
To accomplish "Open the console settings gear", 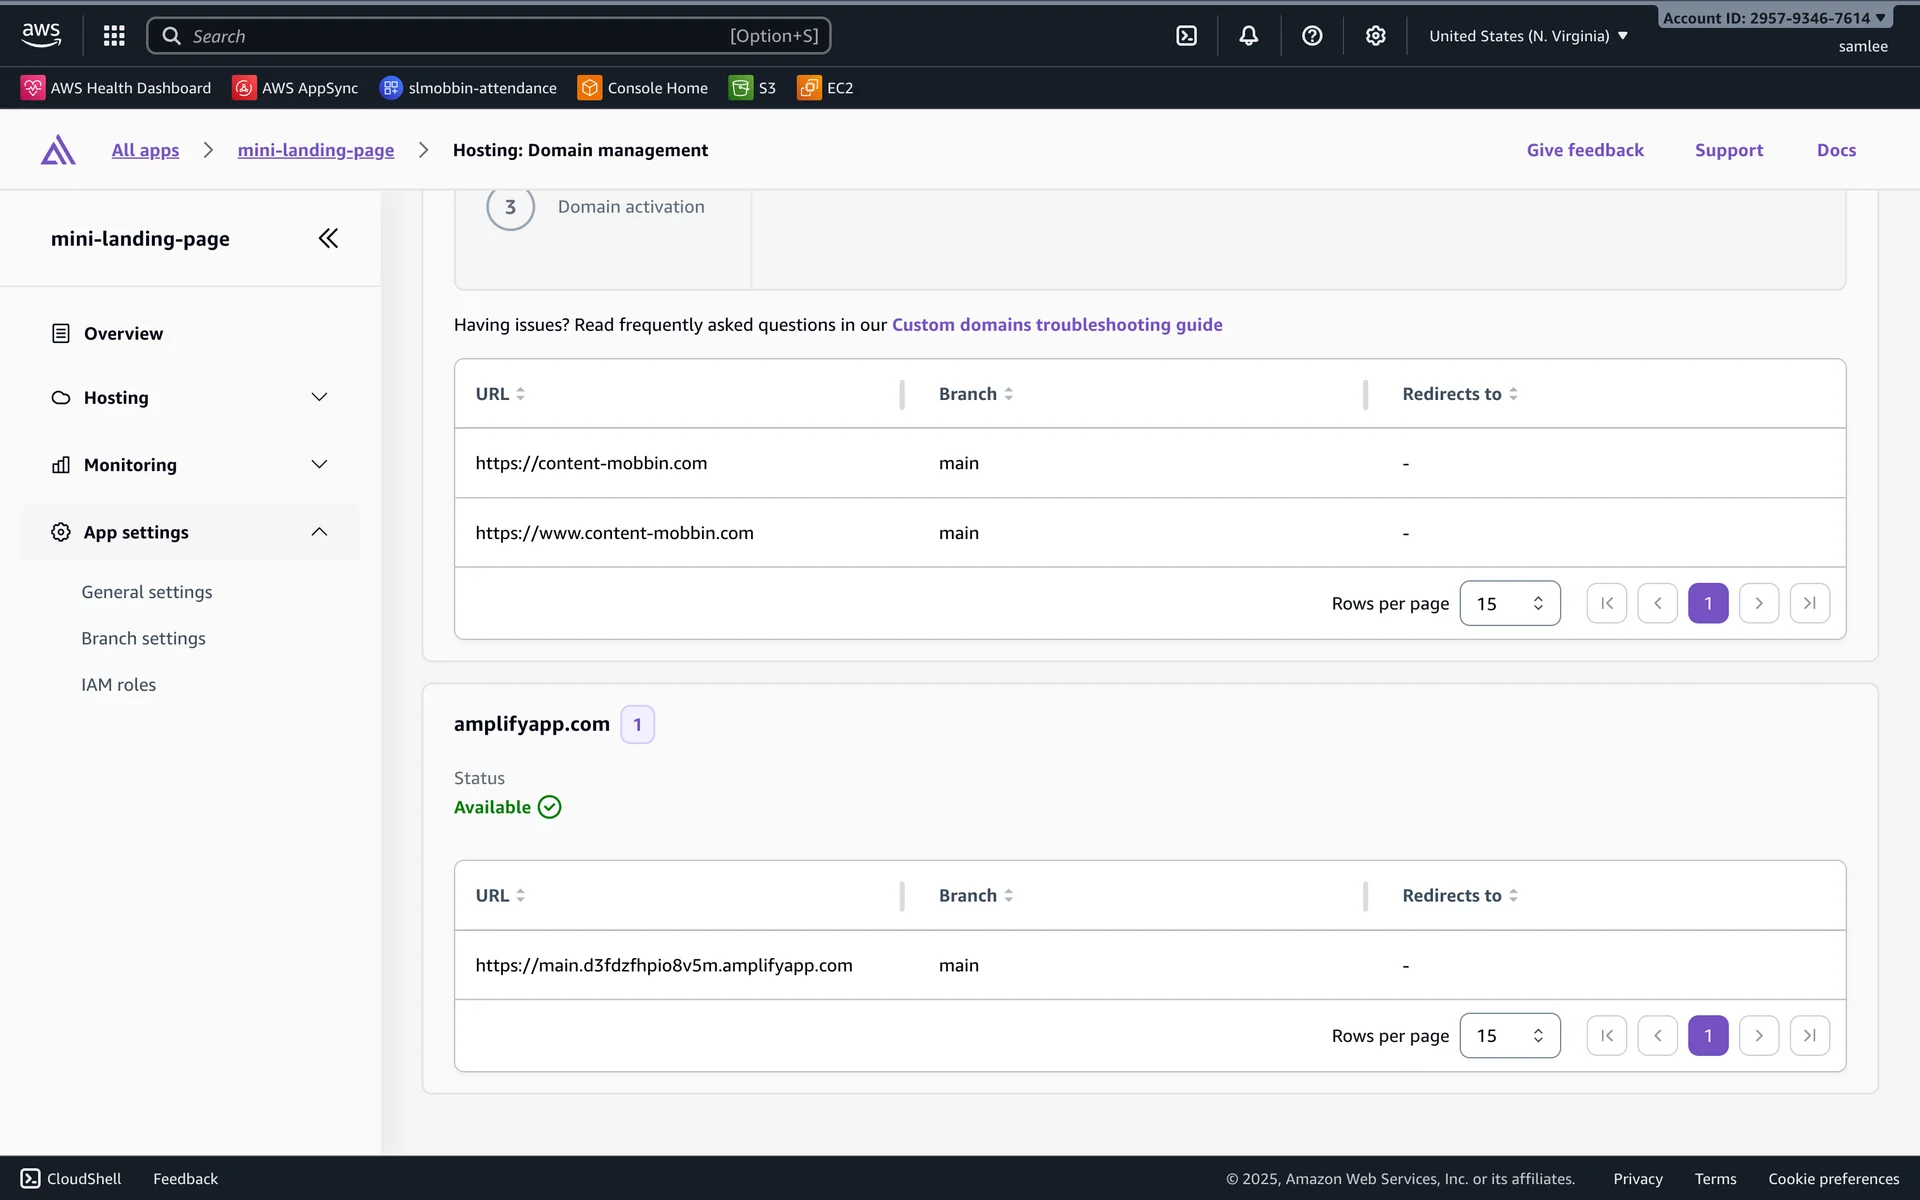I will [1375, 36].
